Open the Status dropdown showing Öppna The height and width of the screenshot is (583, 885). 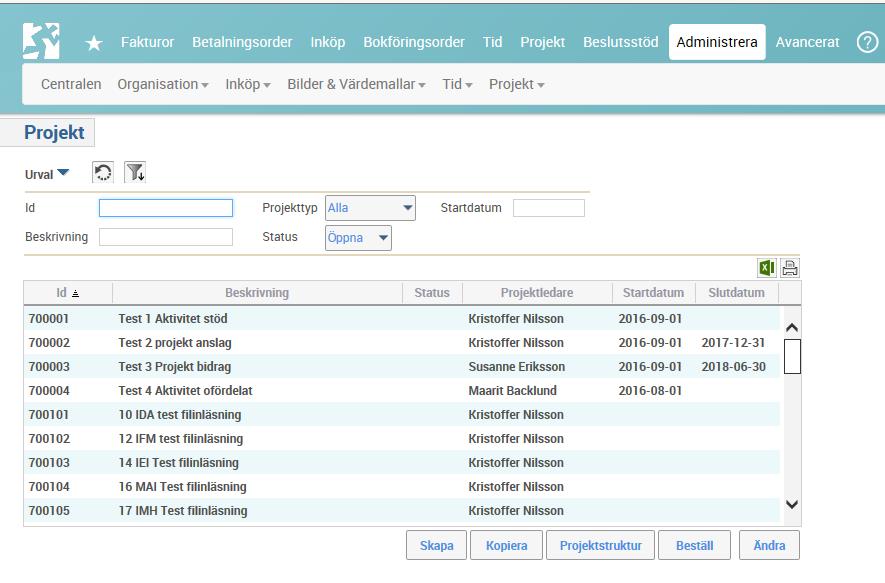(x=358, y=238)
